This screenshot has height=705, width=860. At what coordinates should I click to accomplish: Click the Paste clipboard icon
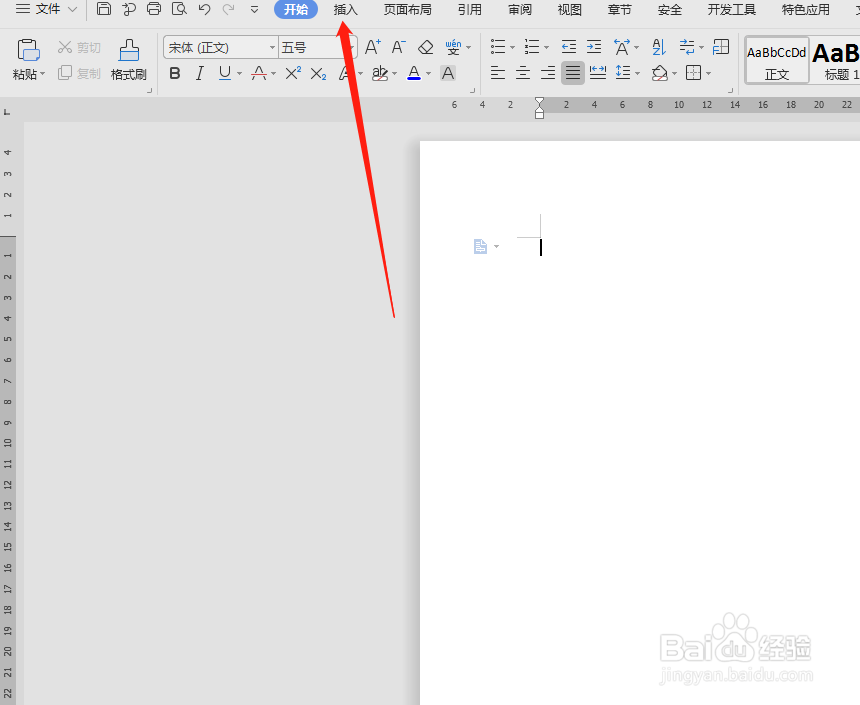click(29, 50)
